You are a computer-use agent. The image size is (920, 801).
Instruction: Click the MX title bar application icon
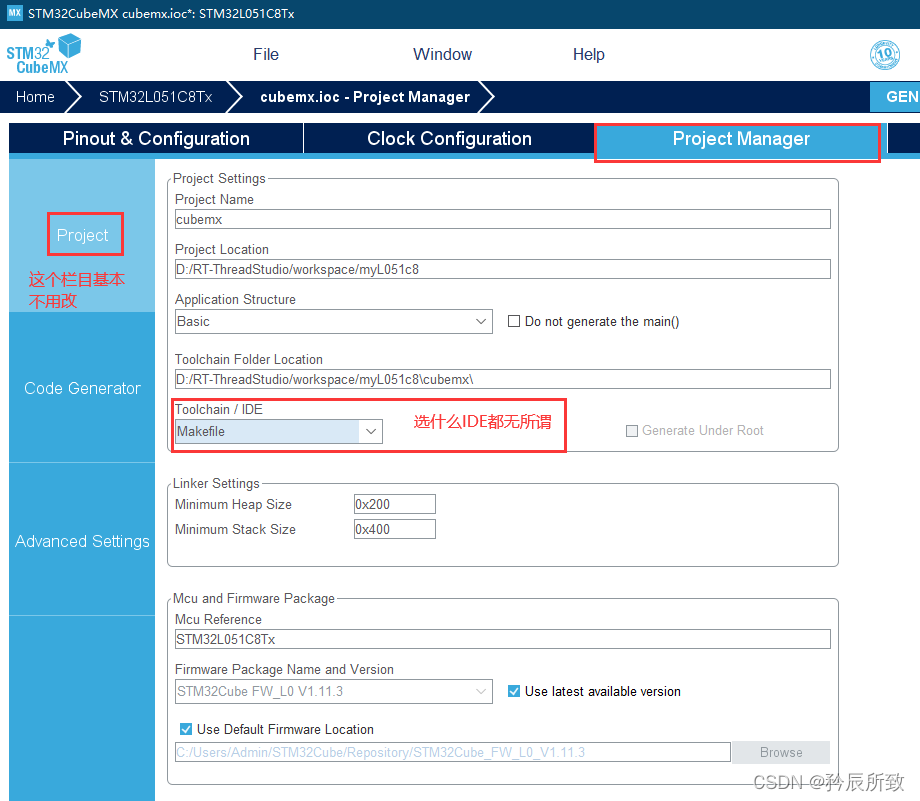14,13
